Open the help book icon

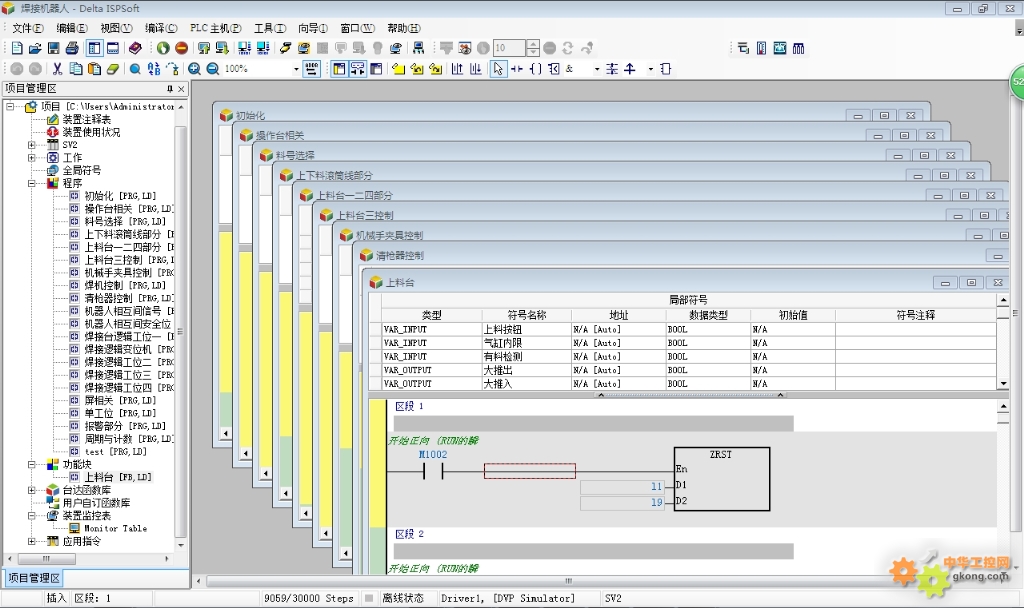pyautogui.click(x=135, y=48)
